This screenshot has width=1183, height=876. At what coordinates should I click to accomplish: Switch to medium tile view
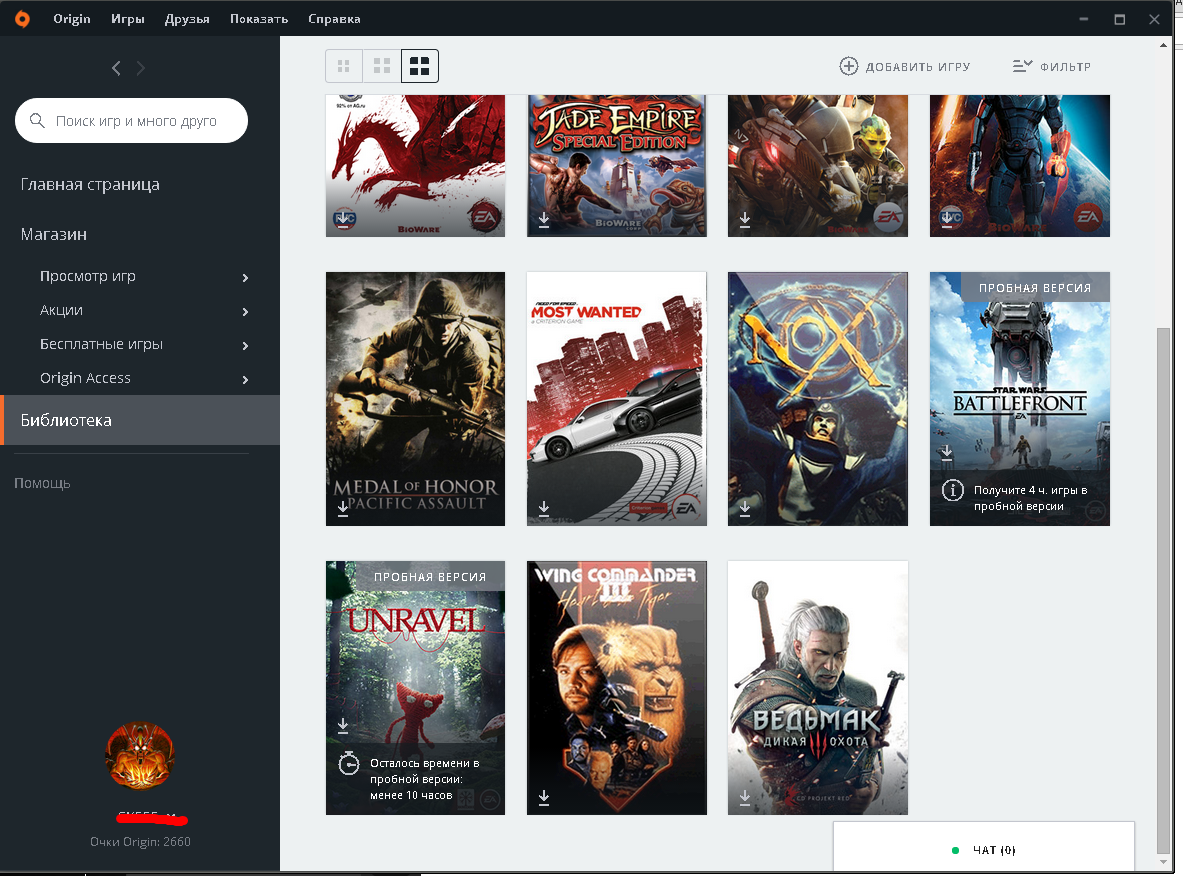click(x=381, y=66)
